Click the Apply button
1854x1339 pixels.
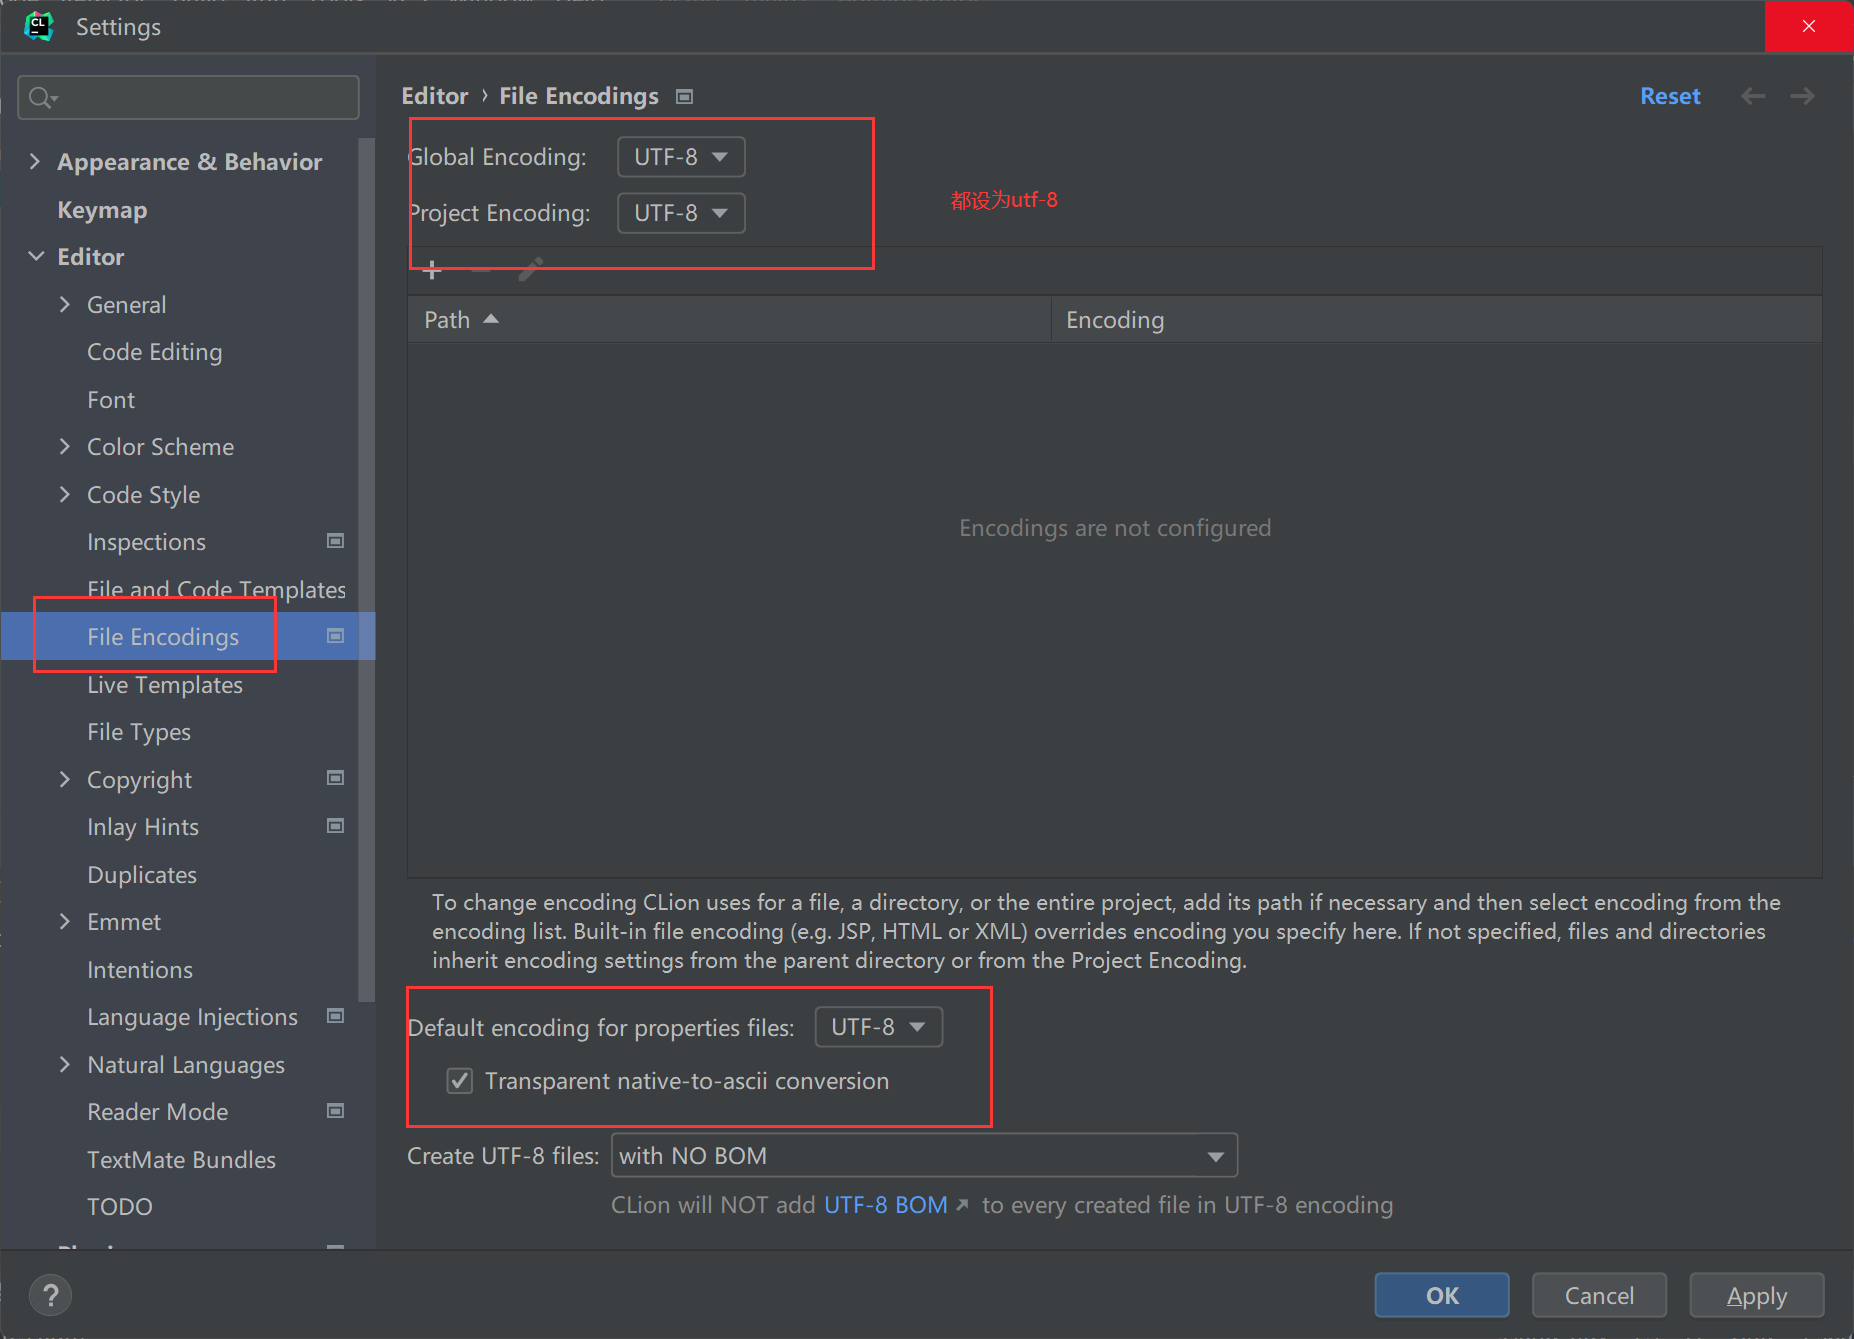[1757, 1296]
